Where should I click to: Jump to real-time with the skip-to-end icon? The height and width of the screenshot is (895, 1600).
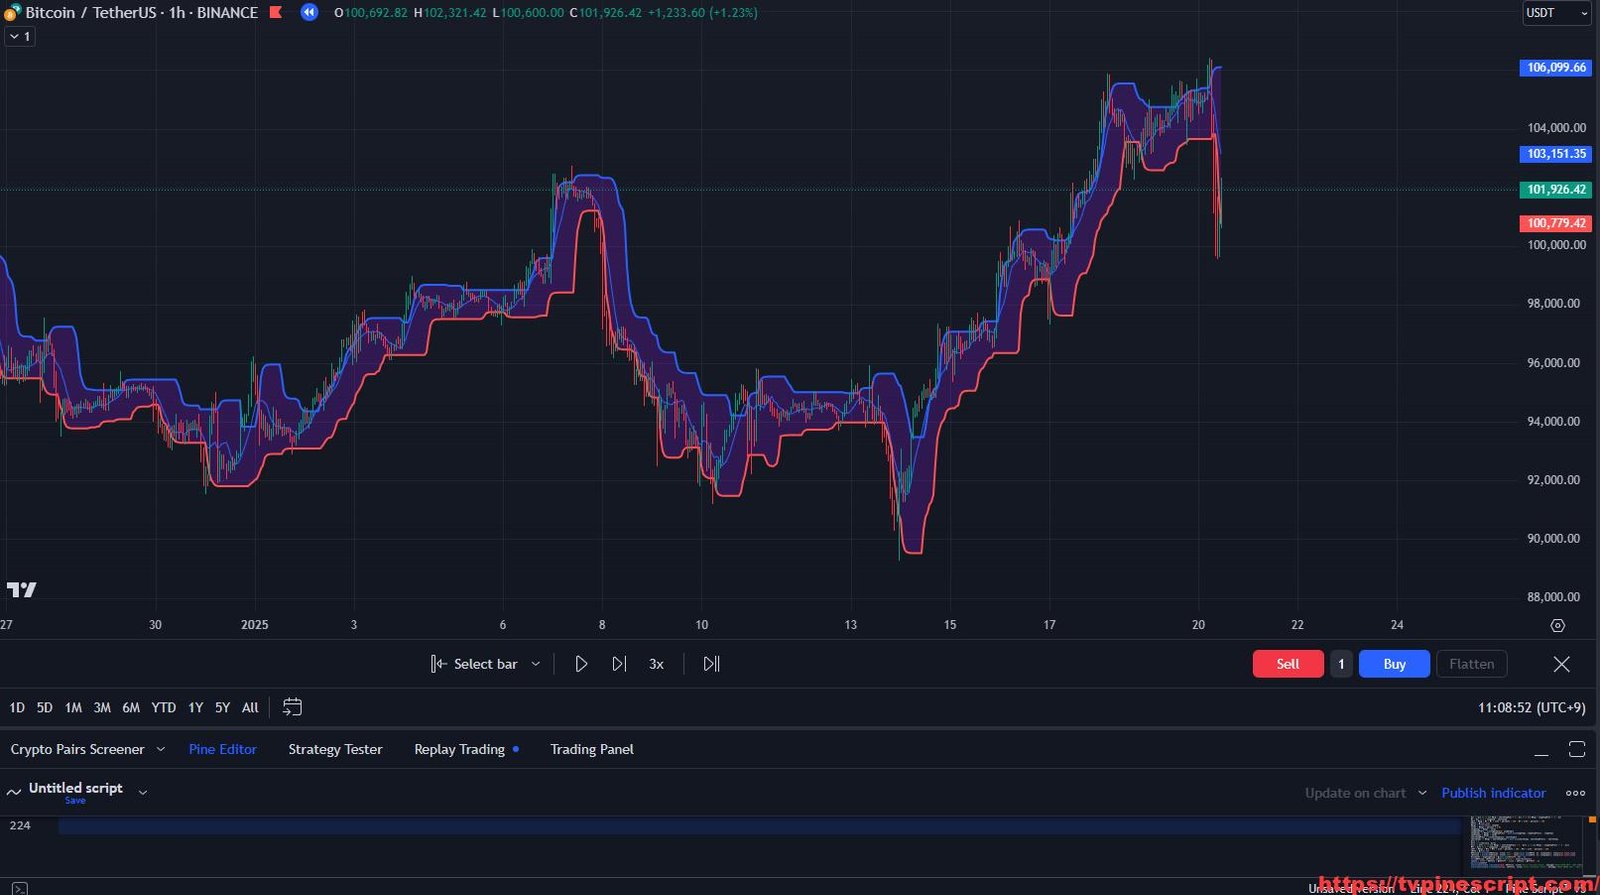pyautogui.click(x=711, y=664)
